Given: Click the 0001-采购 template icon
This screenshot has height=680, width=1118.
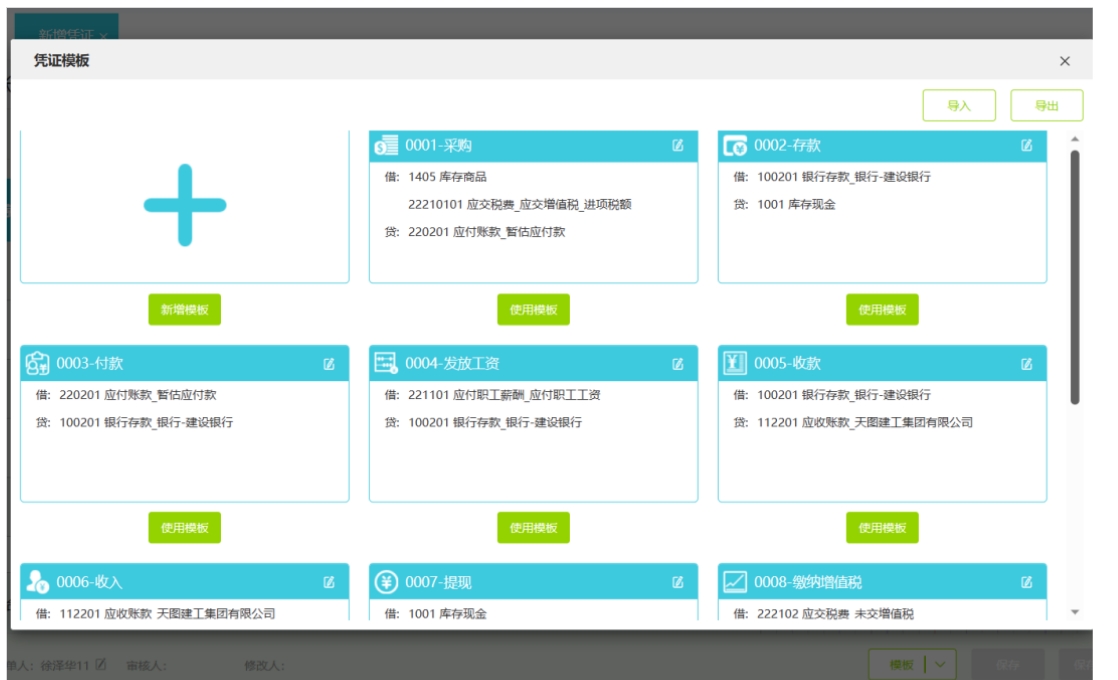Looking at the screenshot, I should [x=386, y=145].
